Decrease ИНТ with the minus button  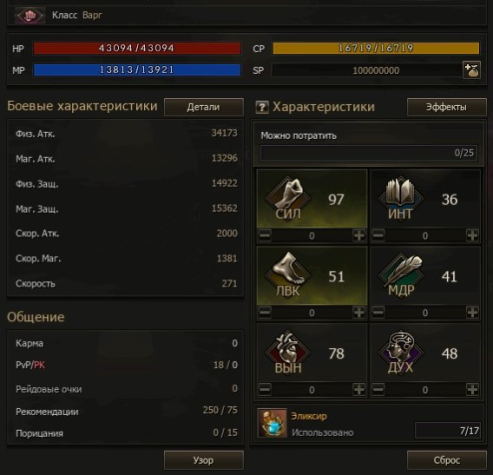coord(378,235)
